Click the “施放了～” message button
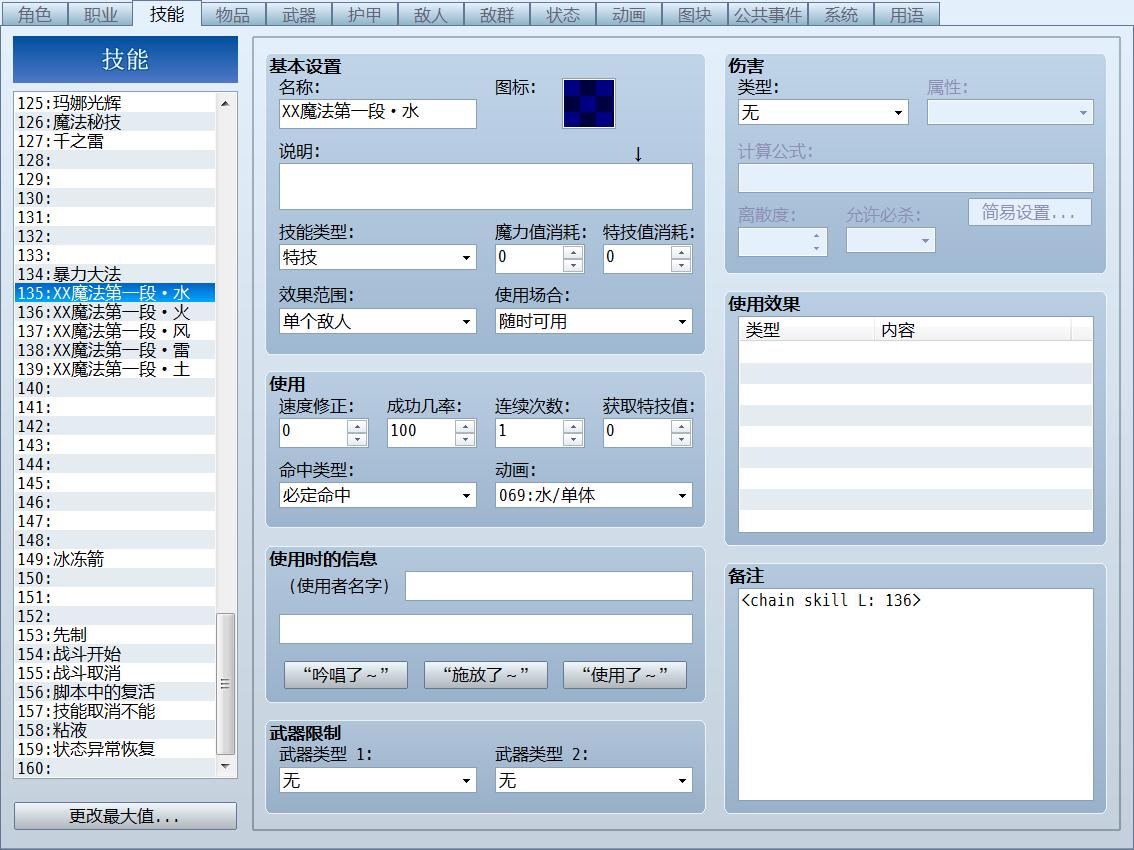Viewport: 1134px width, 850px height. tap(485, 675)
